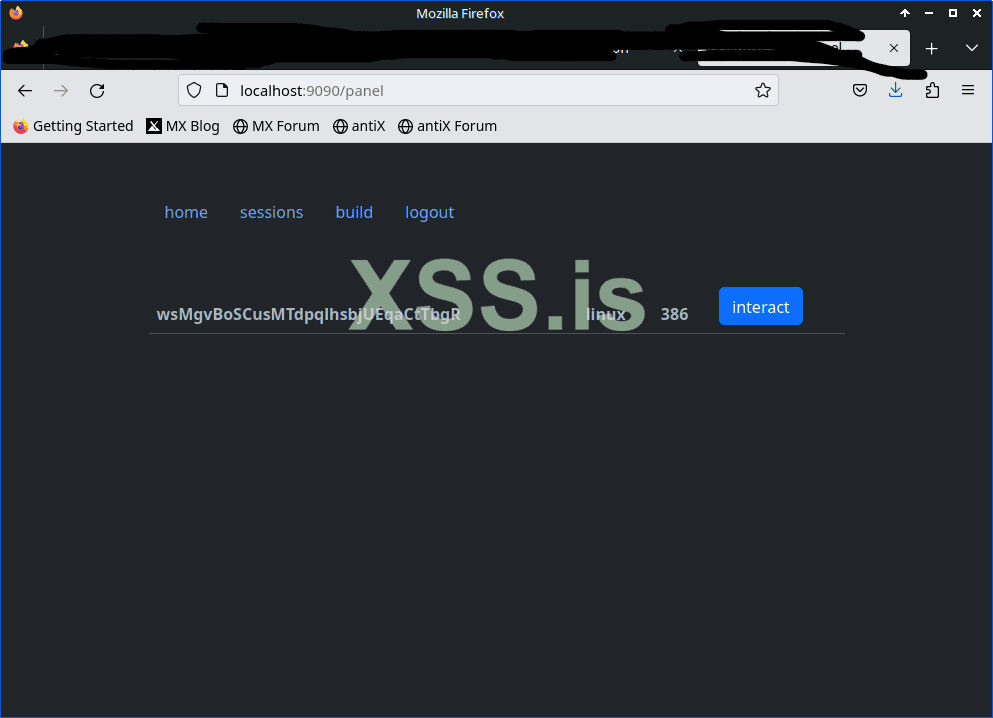Click the logout link

[429, 212]
